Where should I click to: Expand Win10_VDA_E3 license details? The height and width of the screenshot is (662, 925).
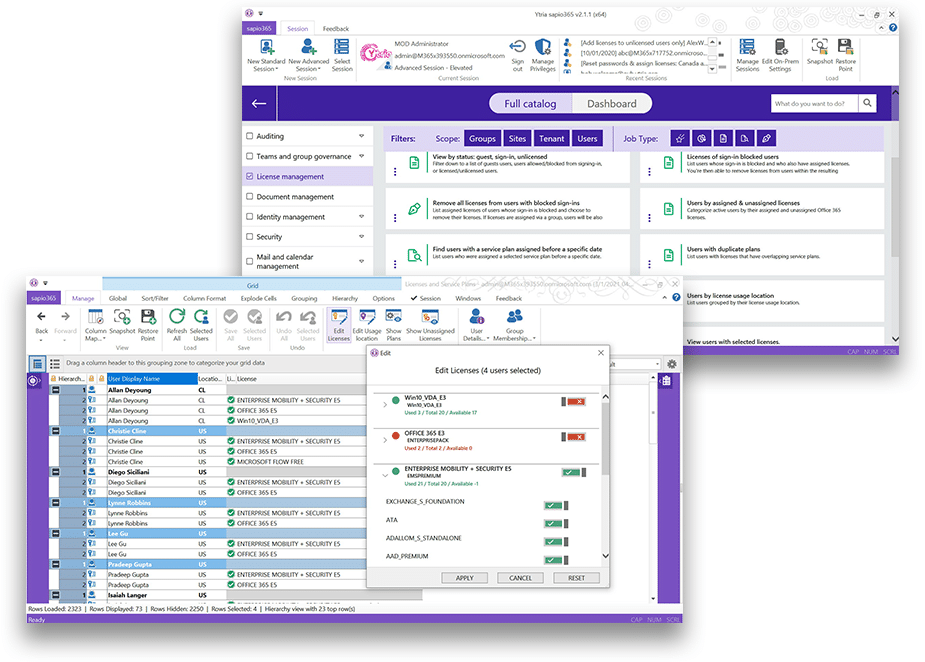[x=385, y=405]
